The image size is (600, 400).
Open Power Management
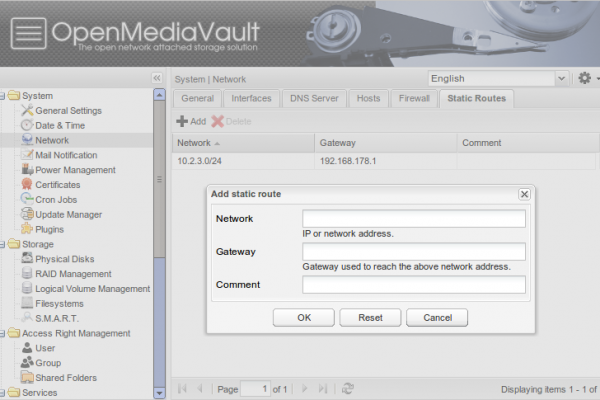tap(75, 170)
